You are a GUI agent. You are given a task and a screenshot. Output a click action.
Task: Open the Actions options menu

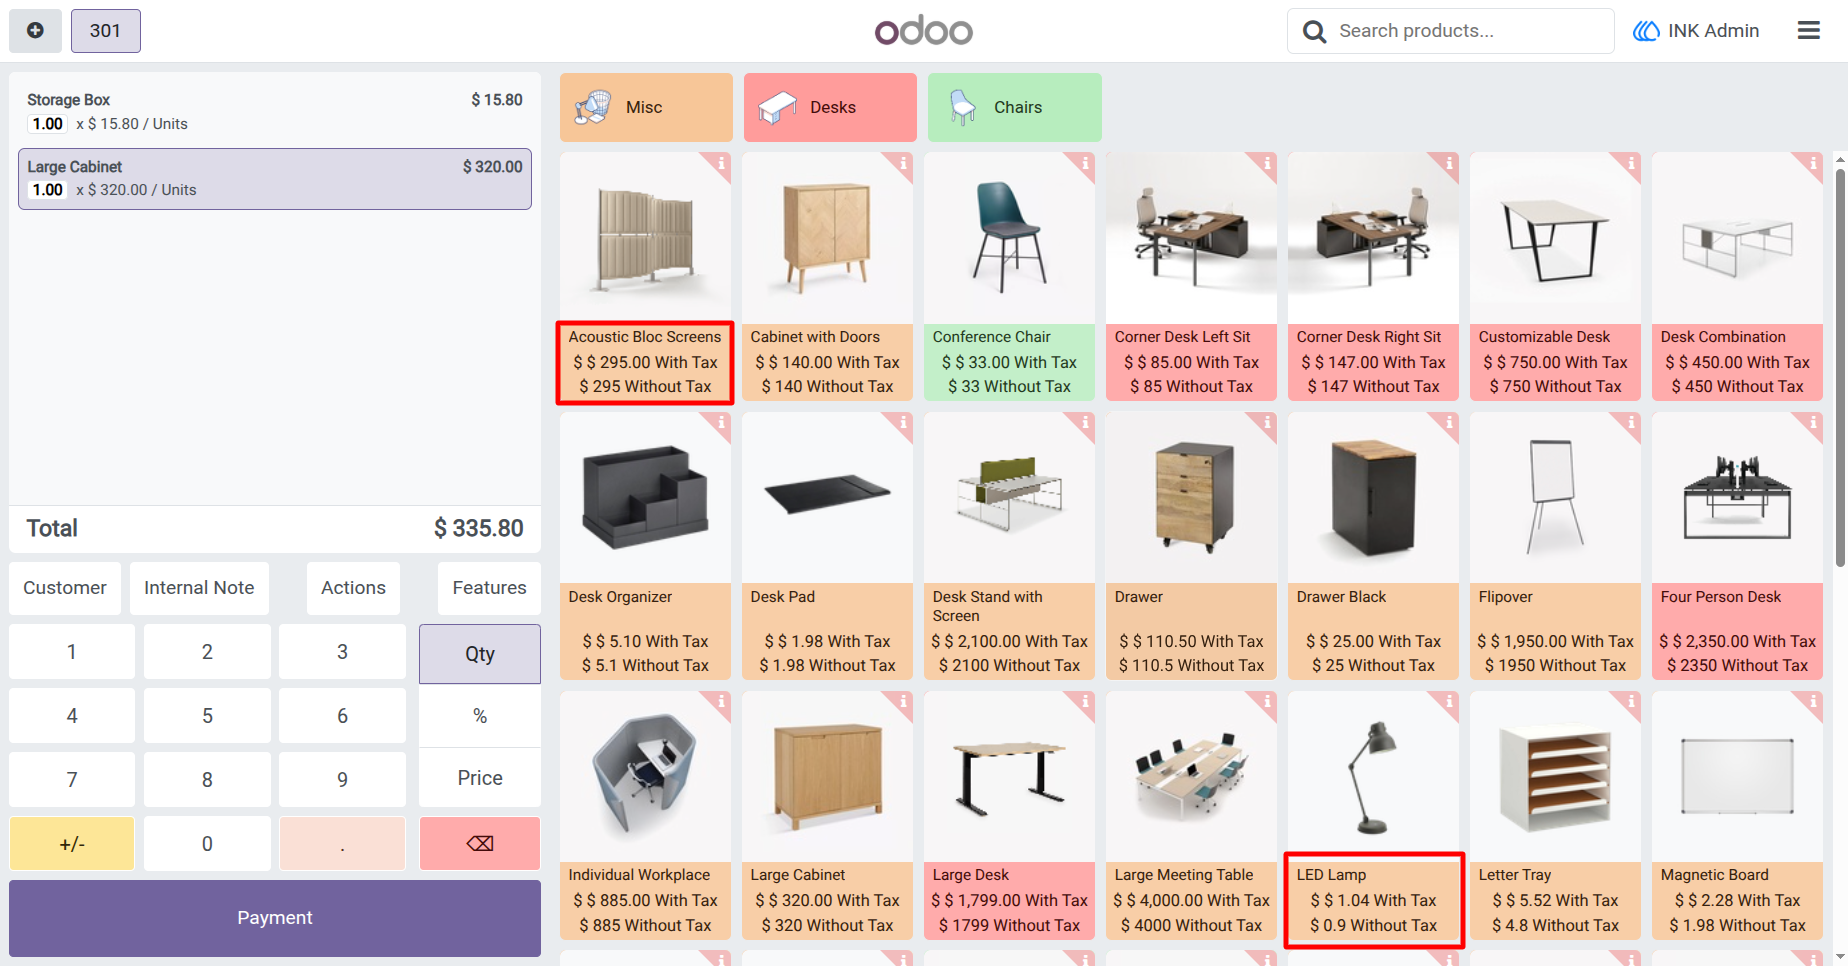tap(353, 588)
